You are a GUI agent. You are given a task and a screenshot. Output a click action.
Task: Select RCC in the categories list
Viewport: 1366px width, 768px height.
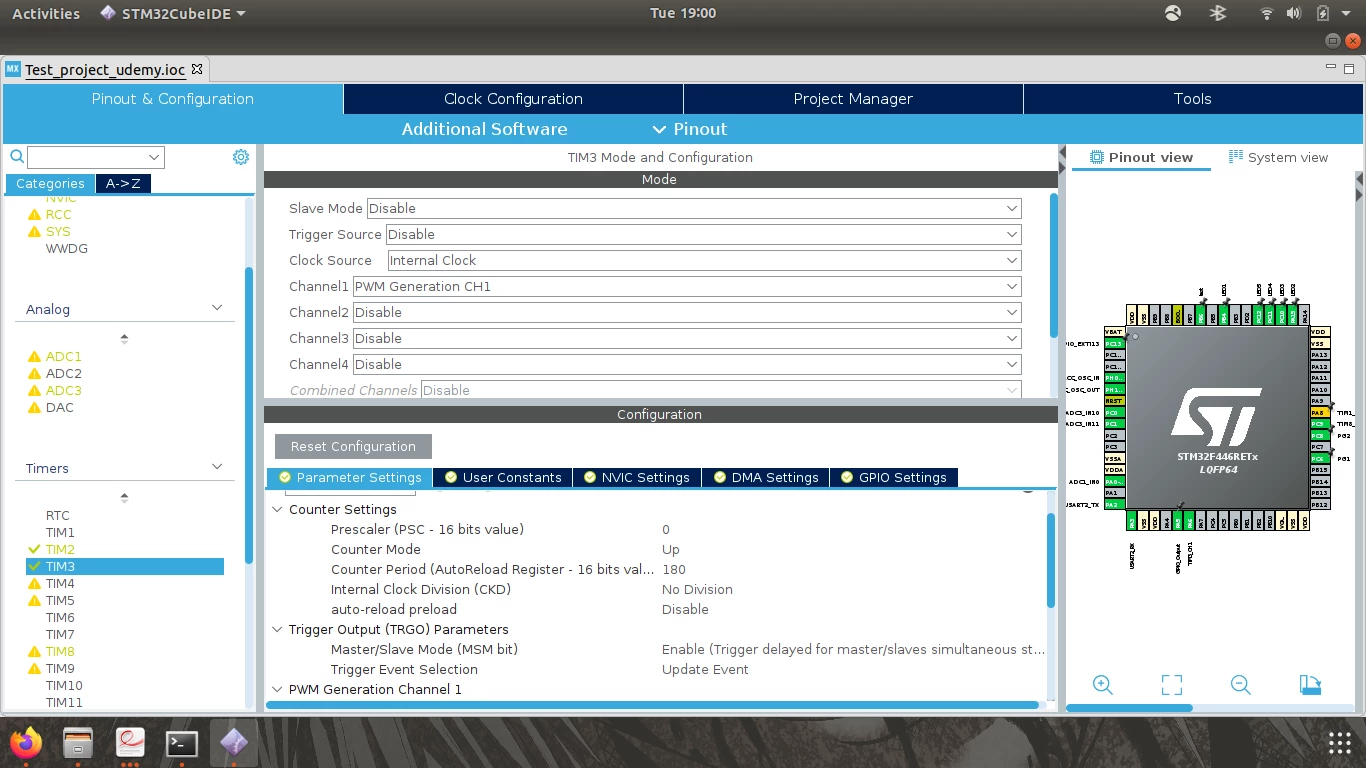58,214
